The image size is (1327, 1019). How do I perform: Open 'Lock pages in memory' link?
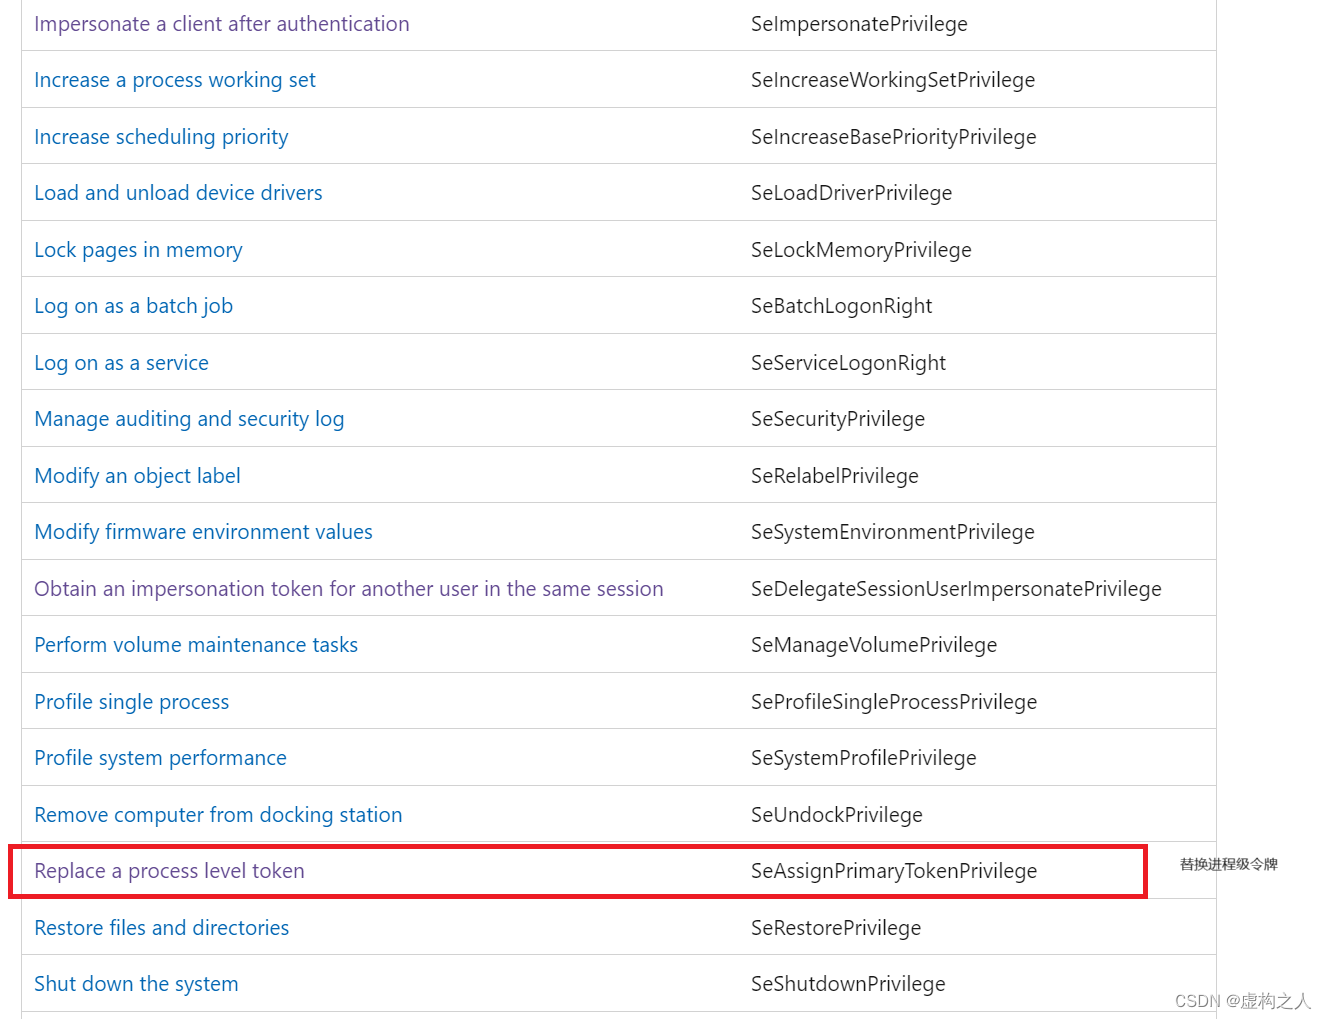point(138,250)
